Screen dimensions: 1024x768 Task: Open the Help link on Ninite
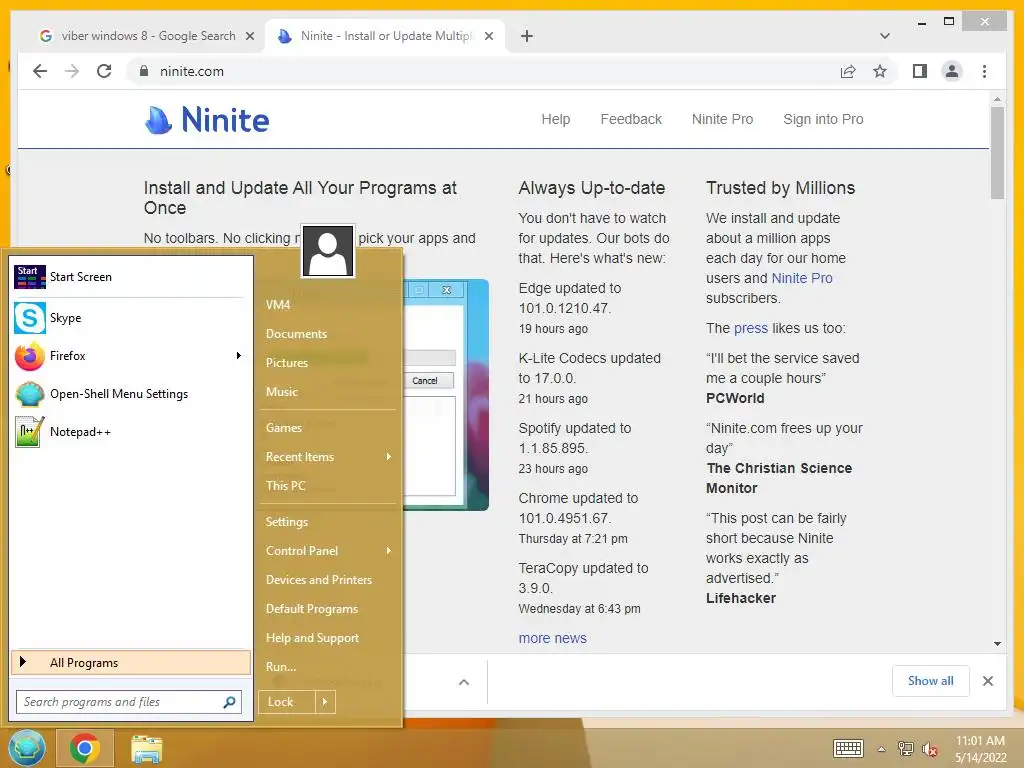[556, 120]
